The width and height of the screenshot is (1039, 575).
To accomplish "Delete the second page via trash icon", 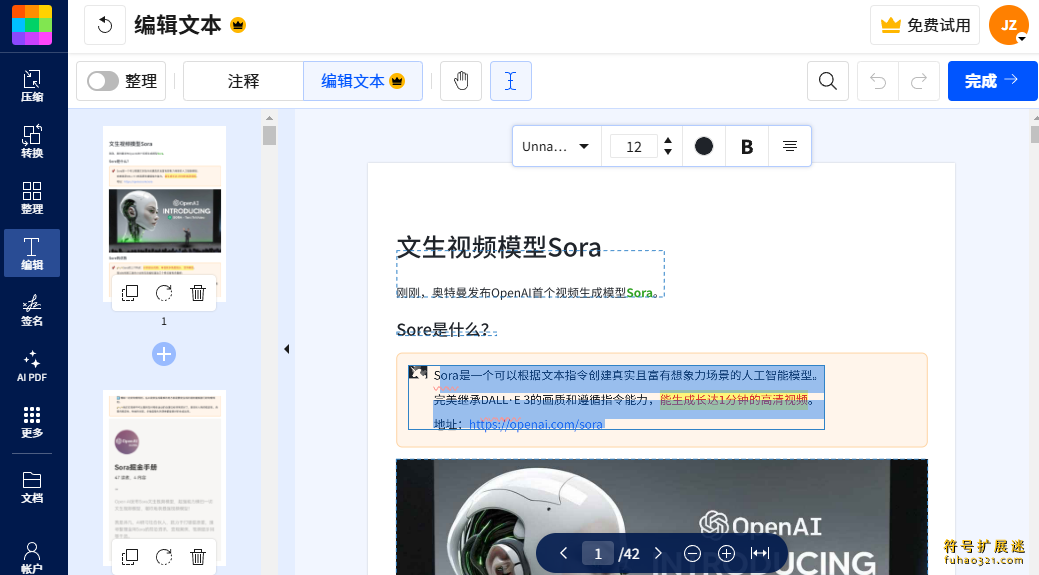I will (197, 557).
